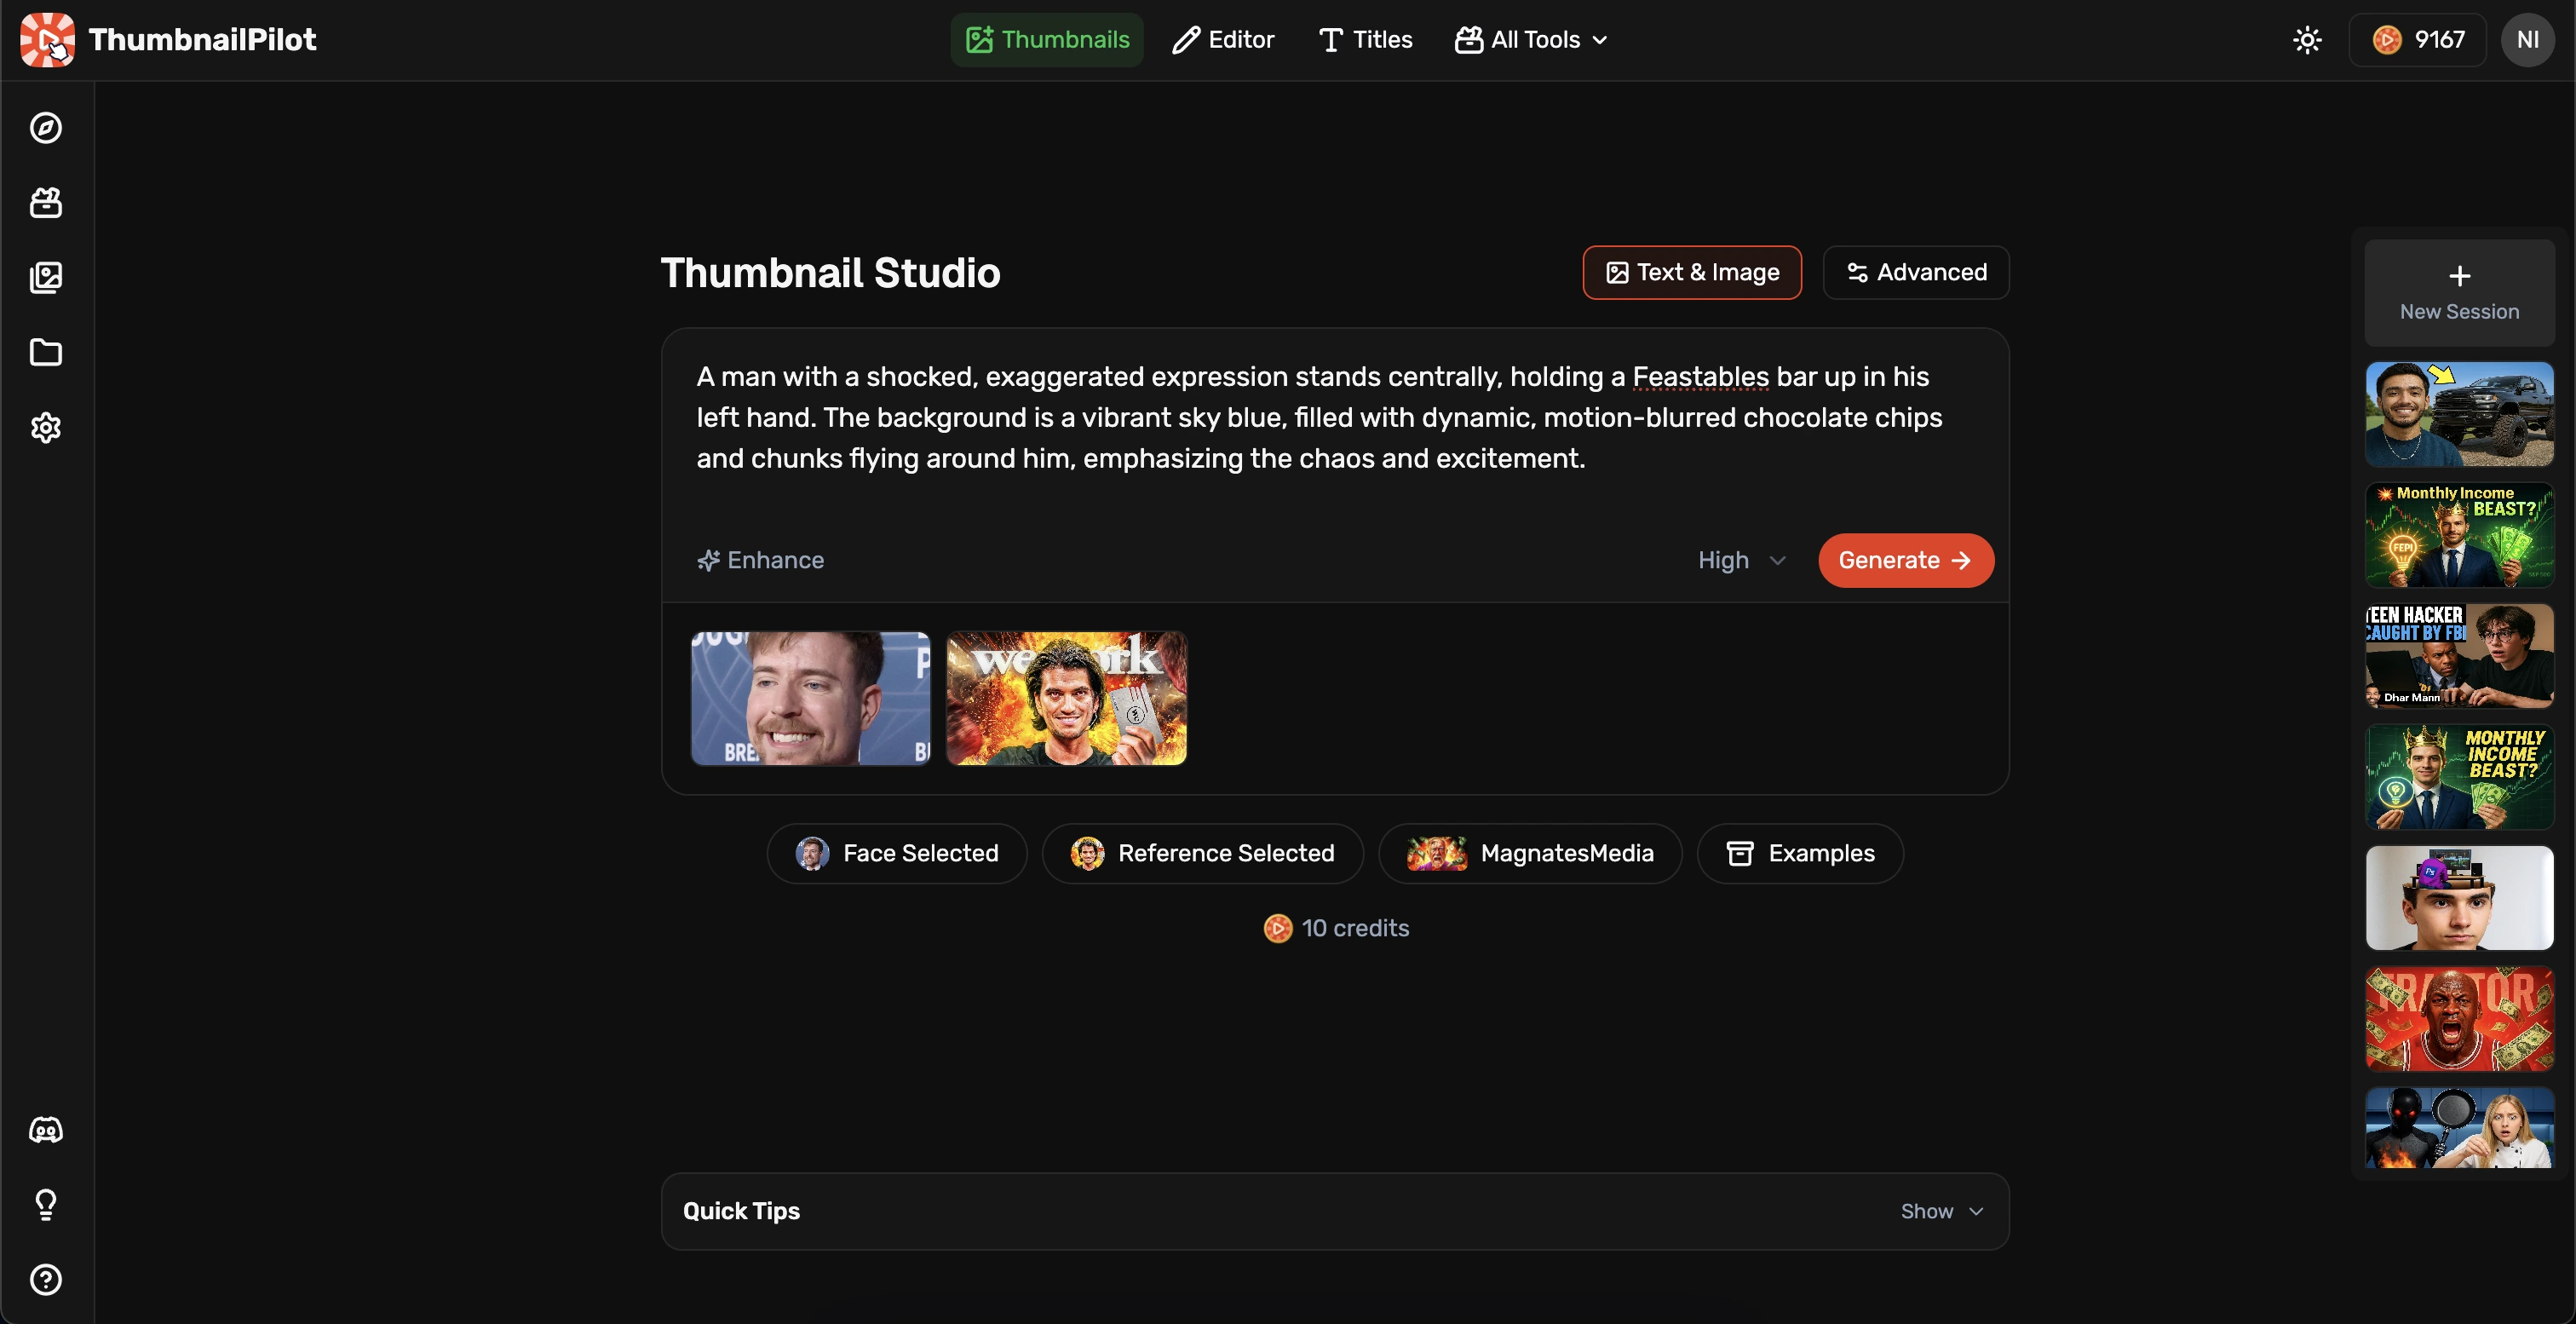
Task: Click the 9167 credits counter
Action: pyautogui.click(x=2418, y=40)
